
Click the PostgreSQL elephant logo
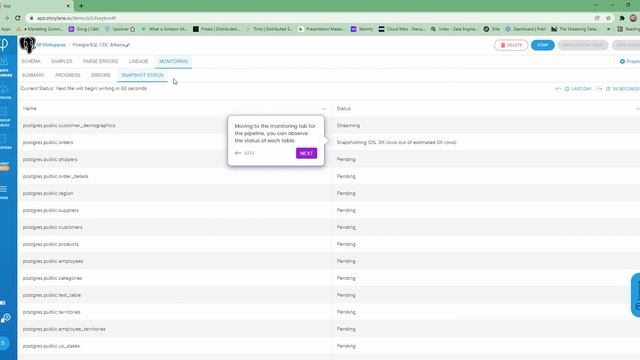(x=27, y=44)
